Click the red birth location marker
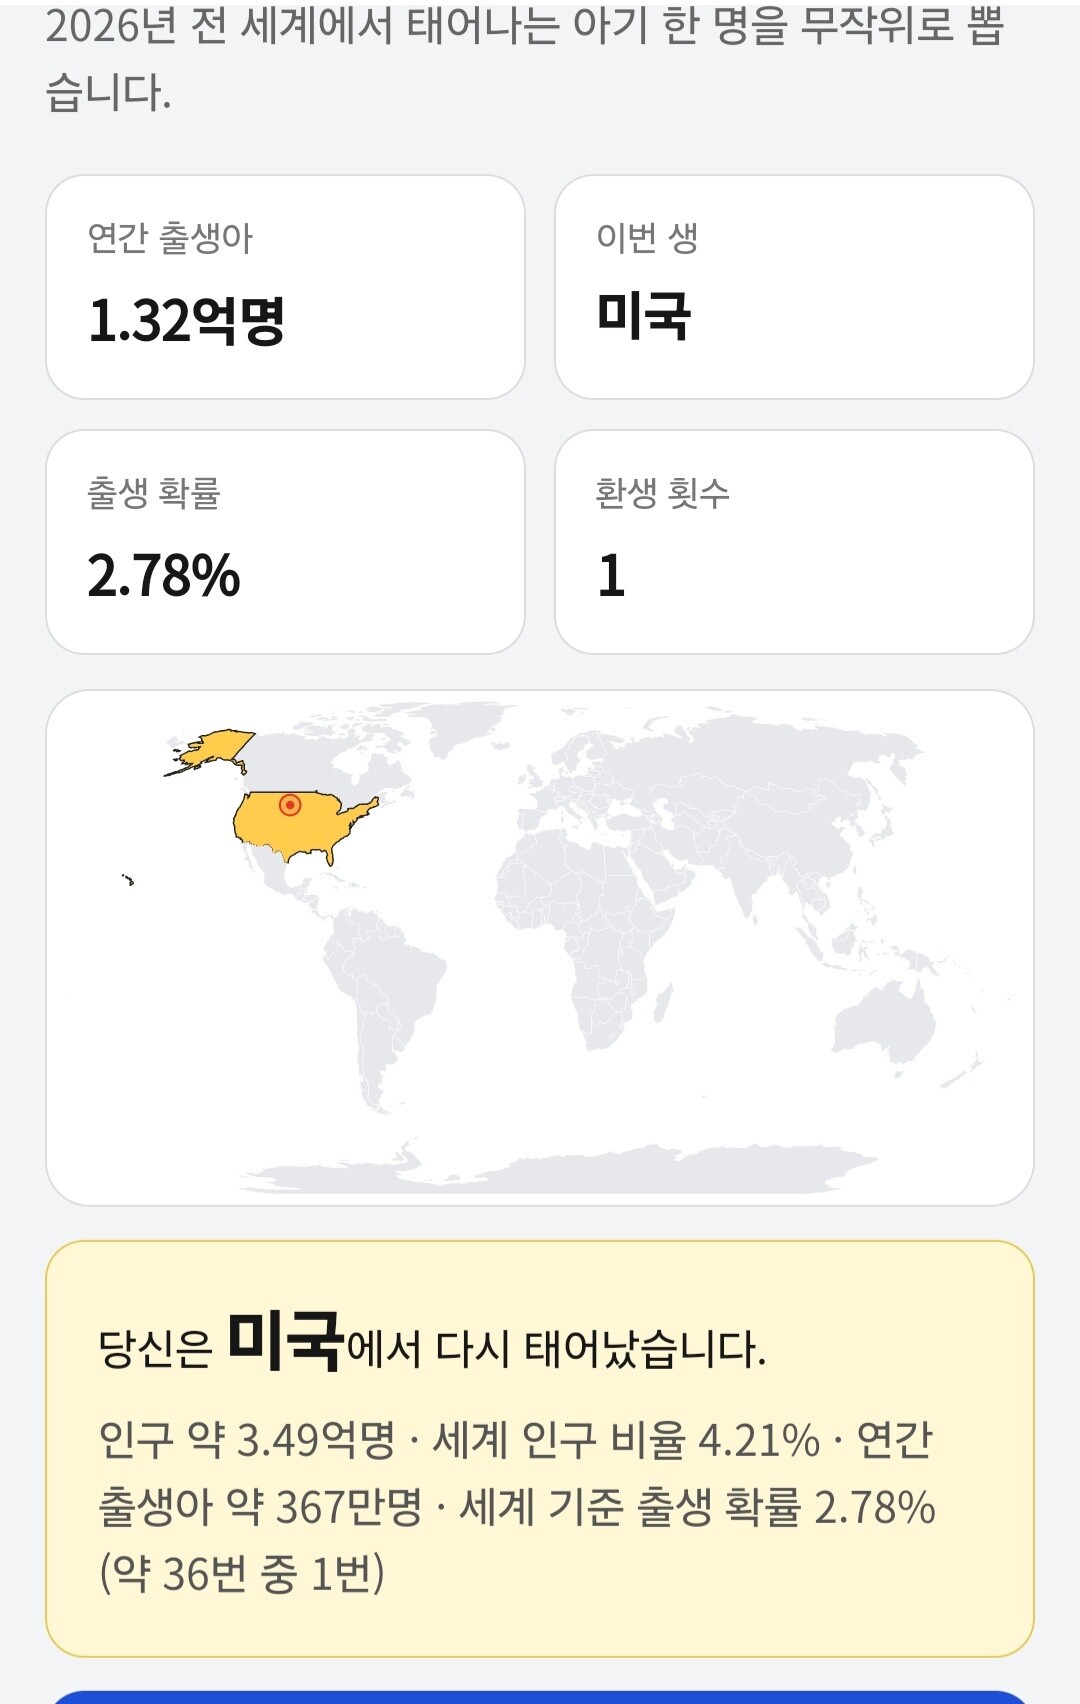This screenshot has width=1080, height=1704. click(290, 804)
